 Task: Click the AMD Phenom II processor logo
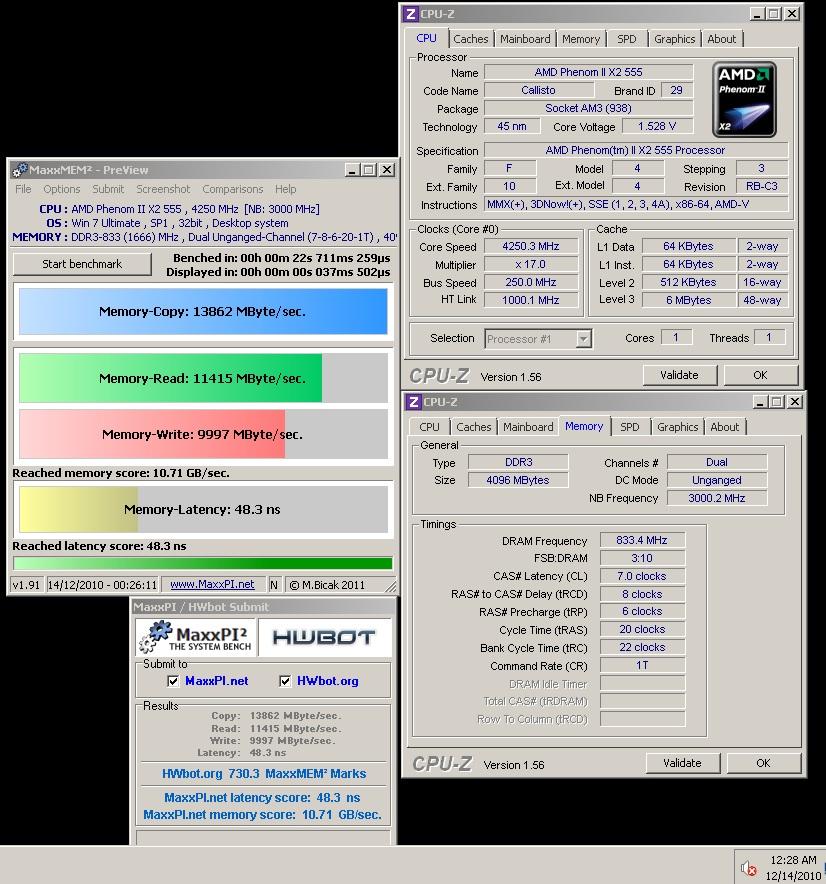click(744, 100)
